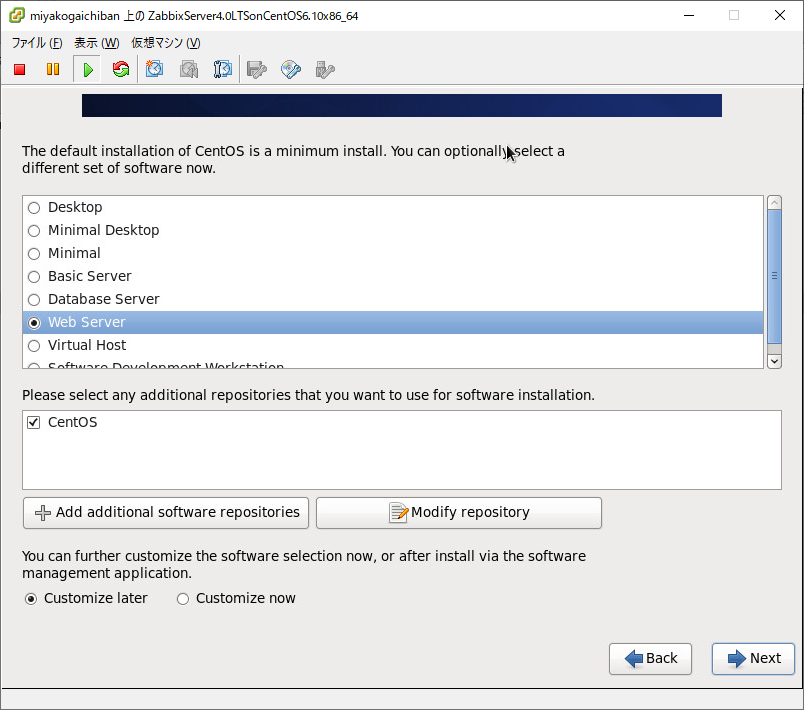Click the CD/DVD drive connect icon

291,69
